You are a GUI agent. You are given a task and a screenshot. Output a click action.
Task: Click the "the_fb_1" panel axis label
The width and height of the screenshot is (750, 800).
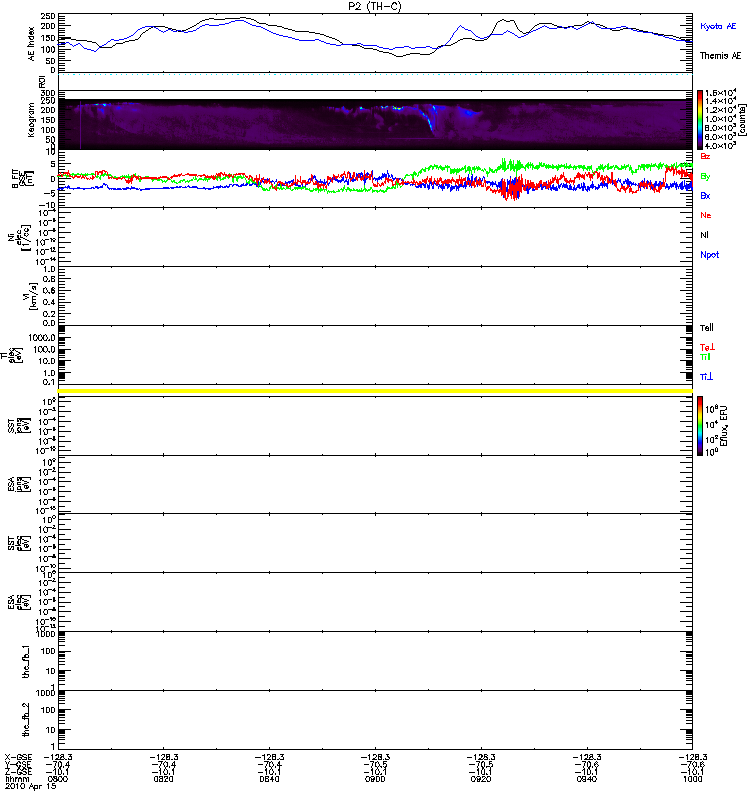tap(26, 661)
